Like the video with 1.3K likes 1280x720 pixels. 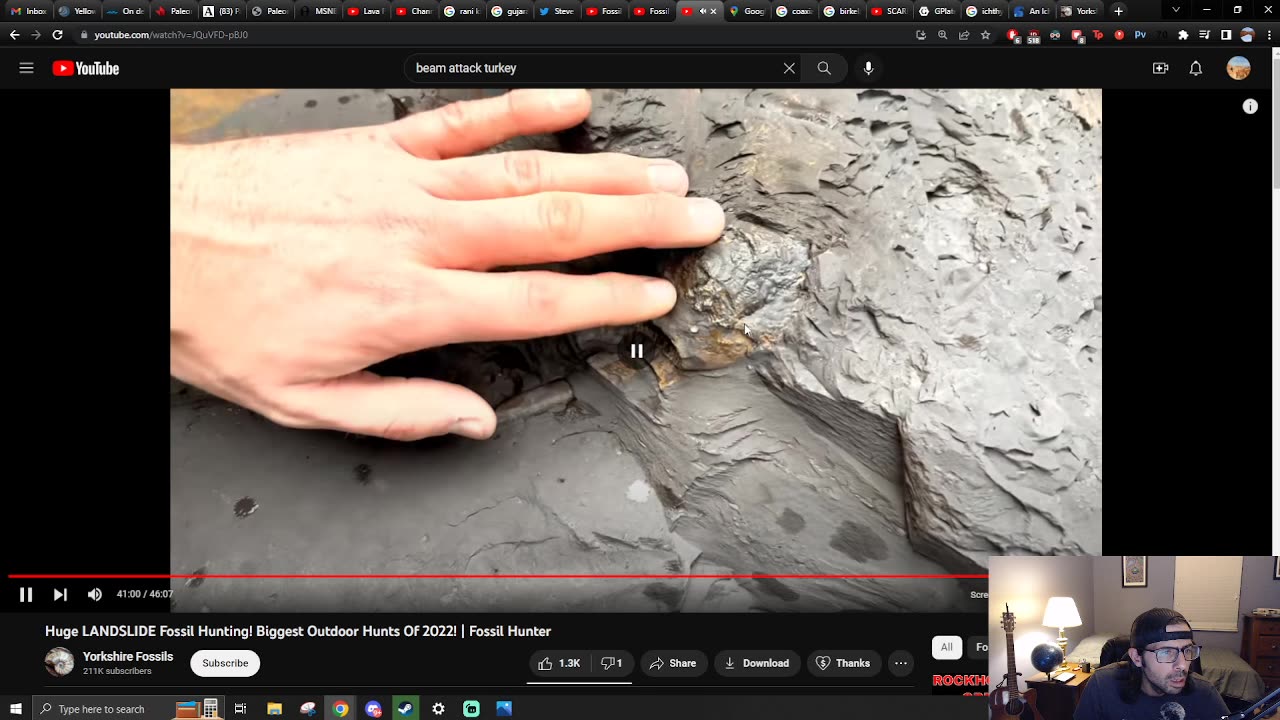(x=559, y=663)
